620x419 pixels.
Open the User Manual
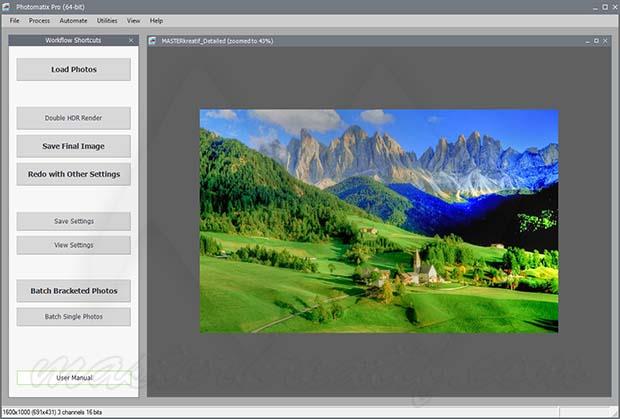pyautogui.click(x=74, y=378)
